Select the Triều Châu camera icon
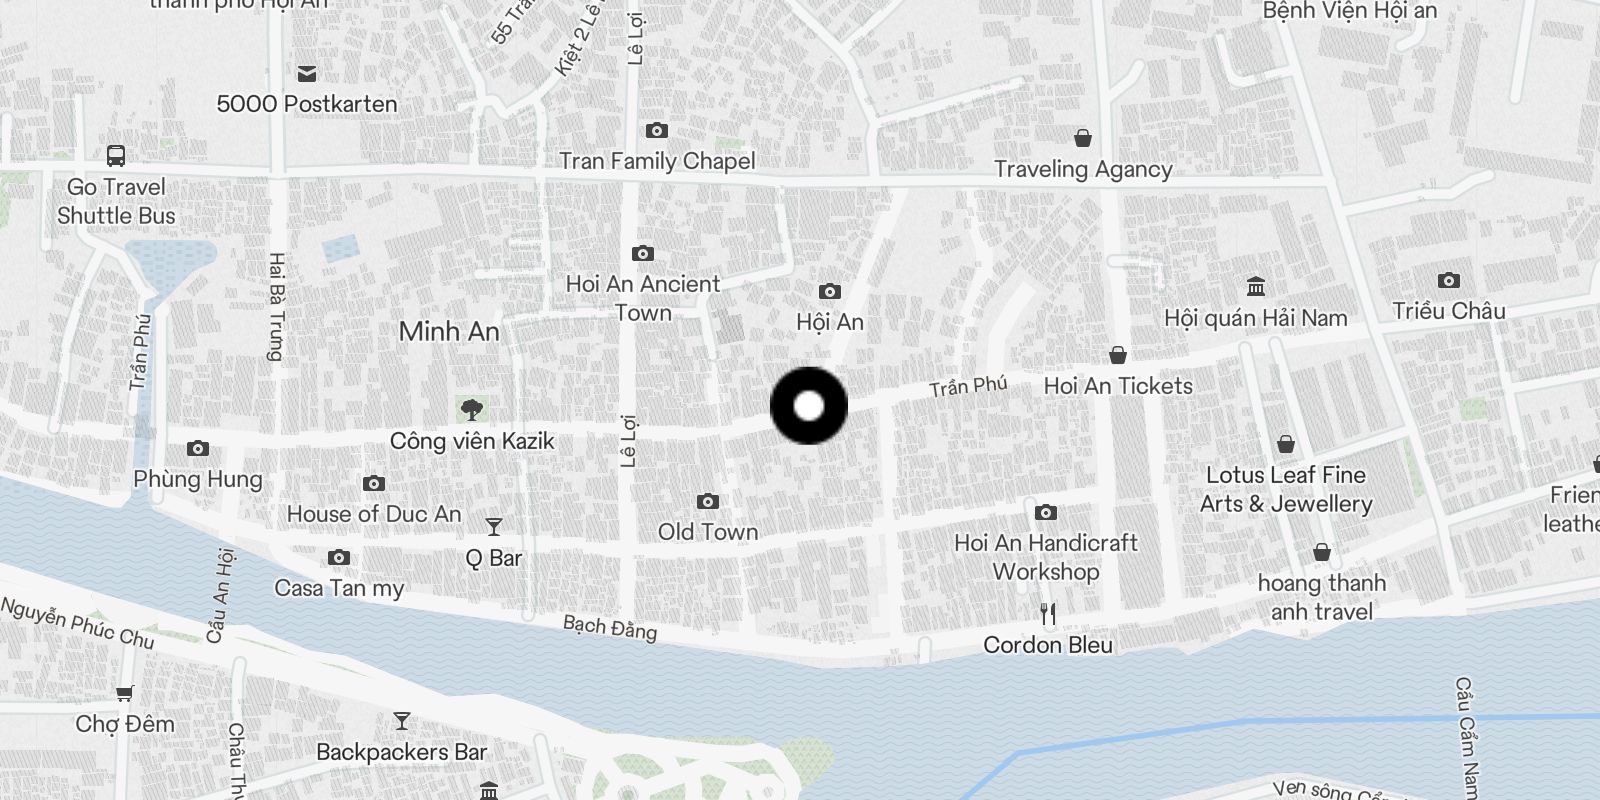The height and width of the screenshot is (800, 1600). click(1449, 280)
